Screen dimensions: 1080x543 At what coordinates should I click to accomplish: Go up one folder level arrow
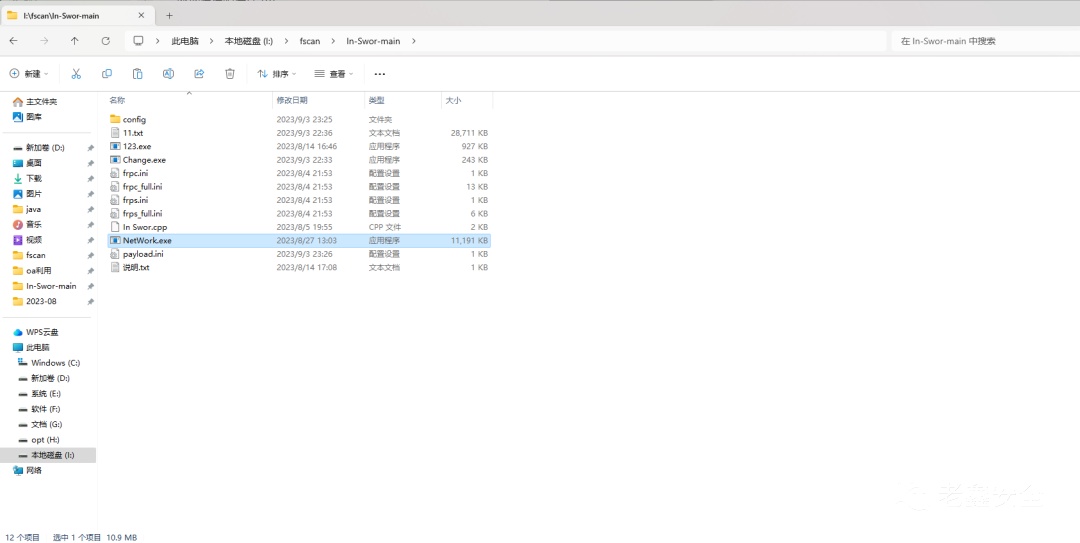point(74,41)
